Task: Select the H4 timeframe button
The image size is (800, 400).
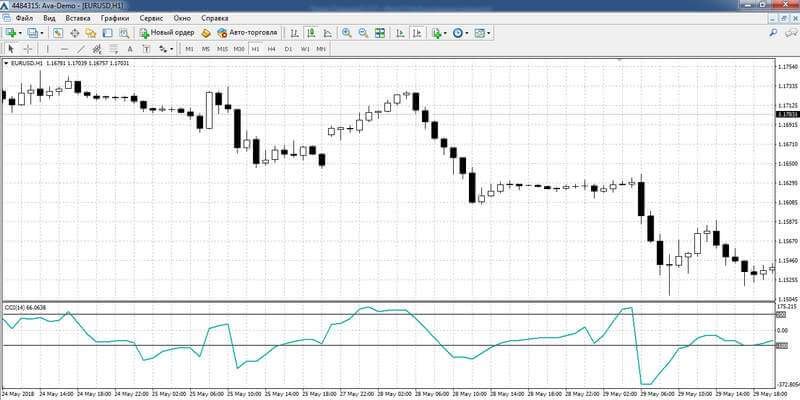Action: coord(271,48)
